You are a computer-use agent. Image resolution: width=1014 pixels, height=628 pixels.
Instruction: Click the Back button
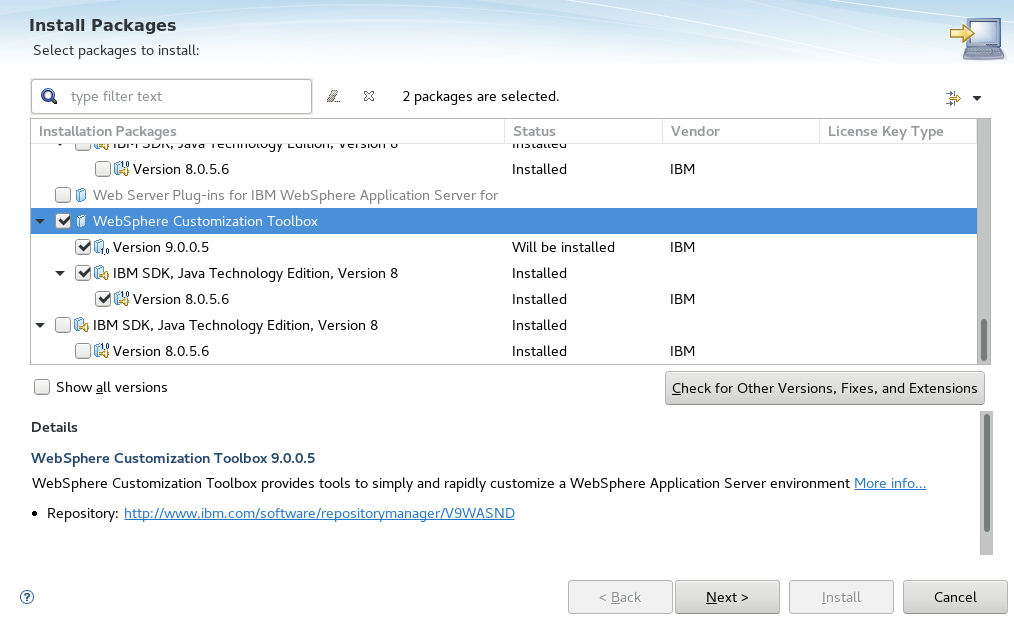point(620,597)
